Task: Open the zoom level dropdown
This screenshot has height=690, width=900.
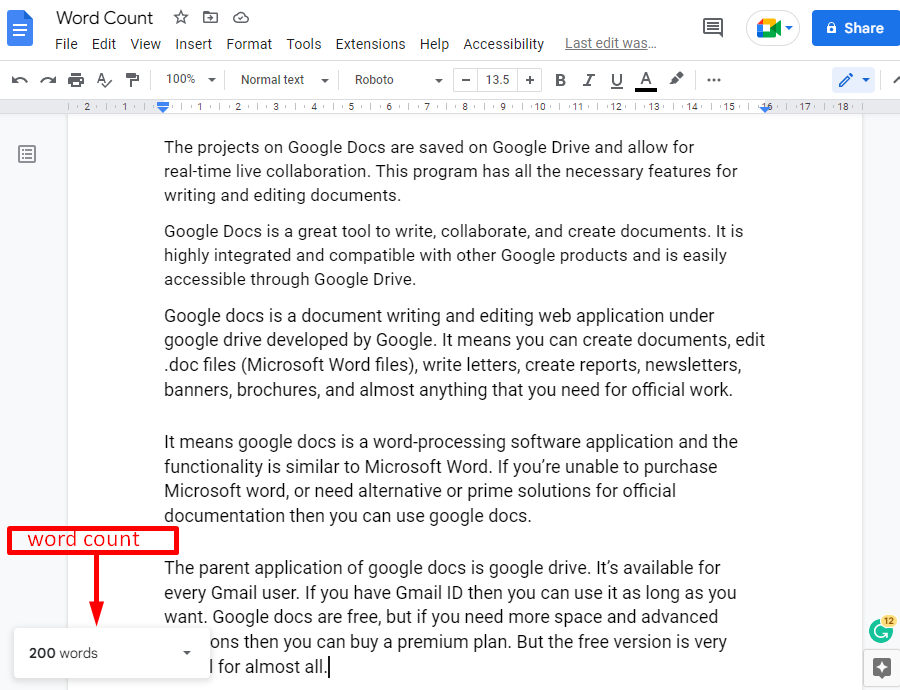Action: click(191, 80)
